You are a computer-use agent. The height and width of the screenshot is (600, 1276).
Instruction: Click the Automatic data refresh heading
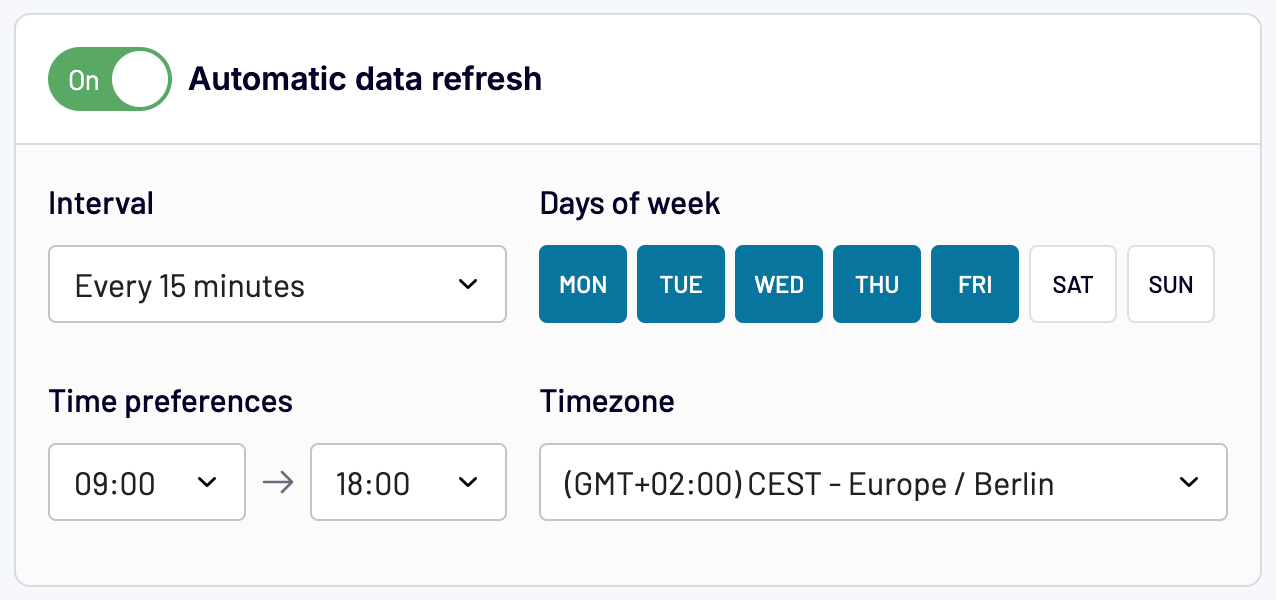[x=365, y=79]
